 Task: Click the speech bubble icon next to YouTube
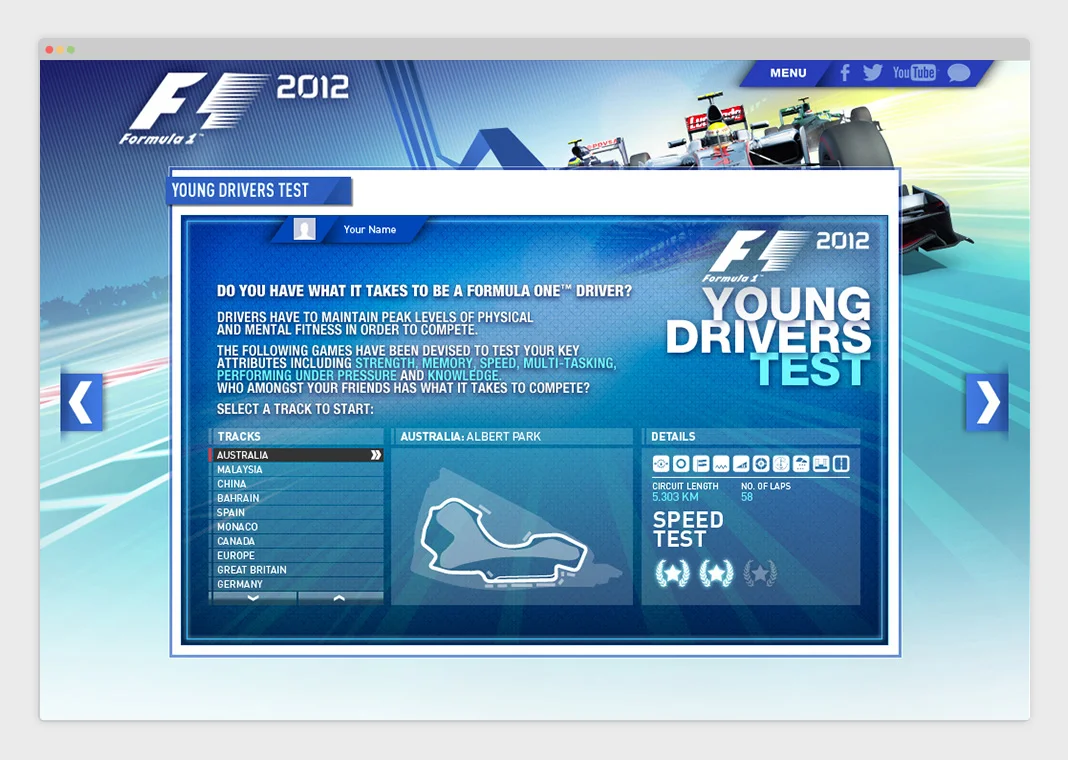[958, 72]
